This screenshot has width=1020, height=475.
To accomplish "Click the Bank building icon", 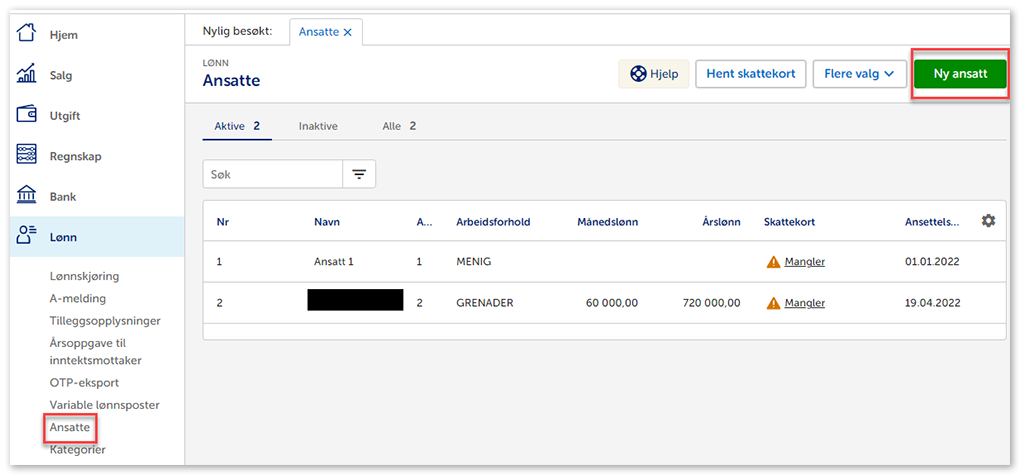I will pyautogui.click(x=27, y=196).
